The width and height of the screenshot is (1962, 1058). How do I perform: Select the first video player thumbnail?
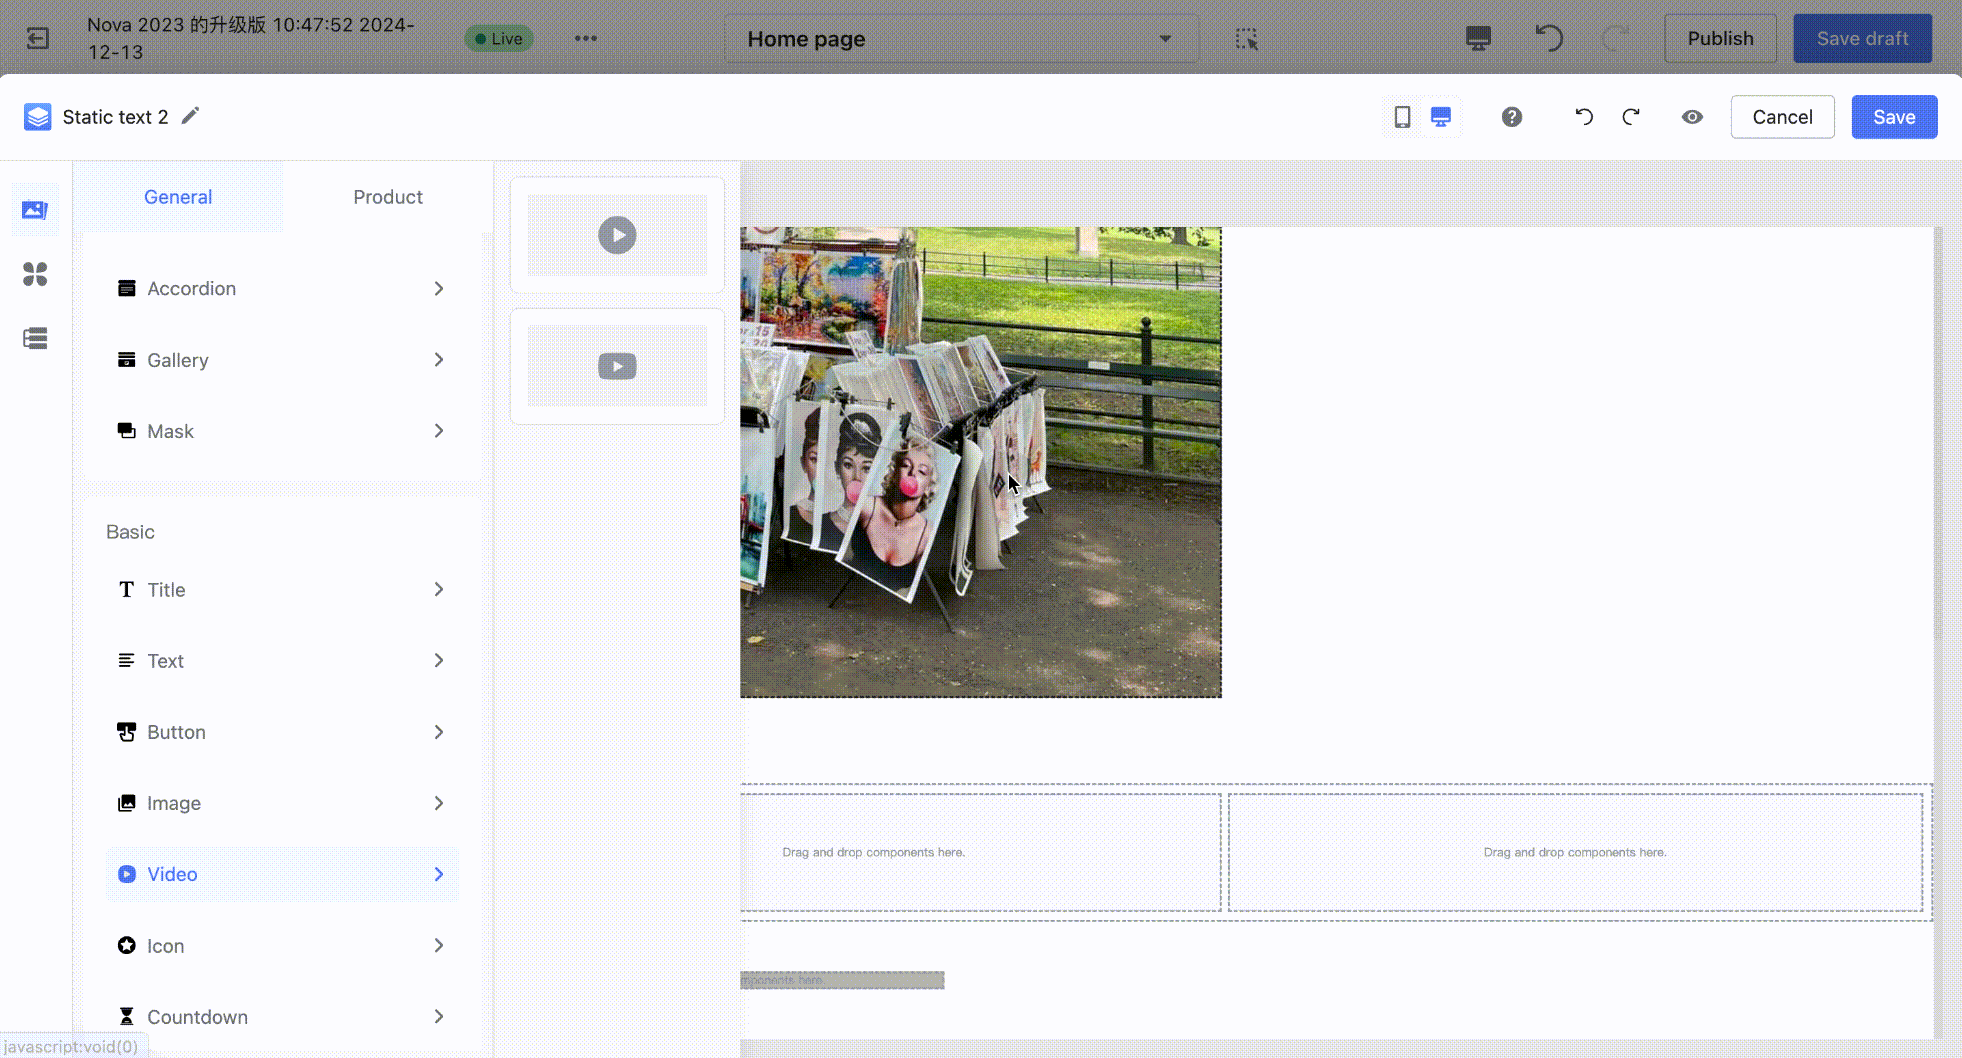pos(617,235)
